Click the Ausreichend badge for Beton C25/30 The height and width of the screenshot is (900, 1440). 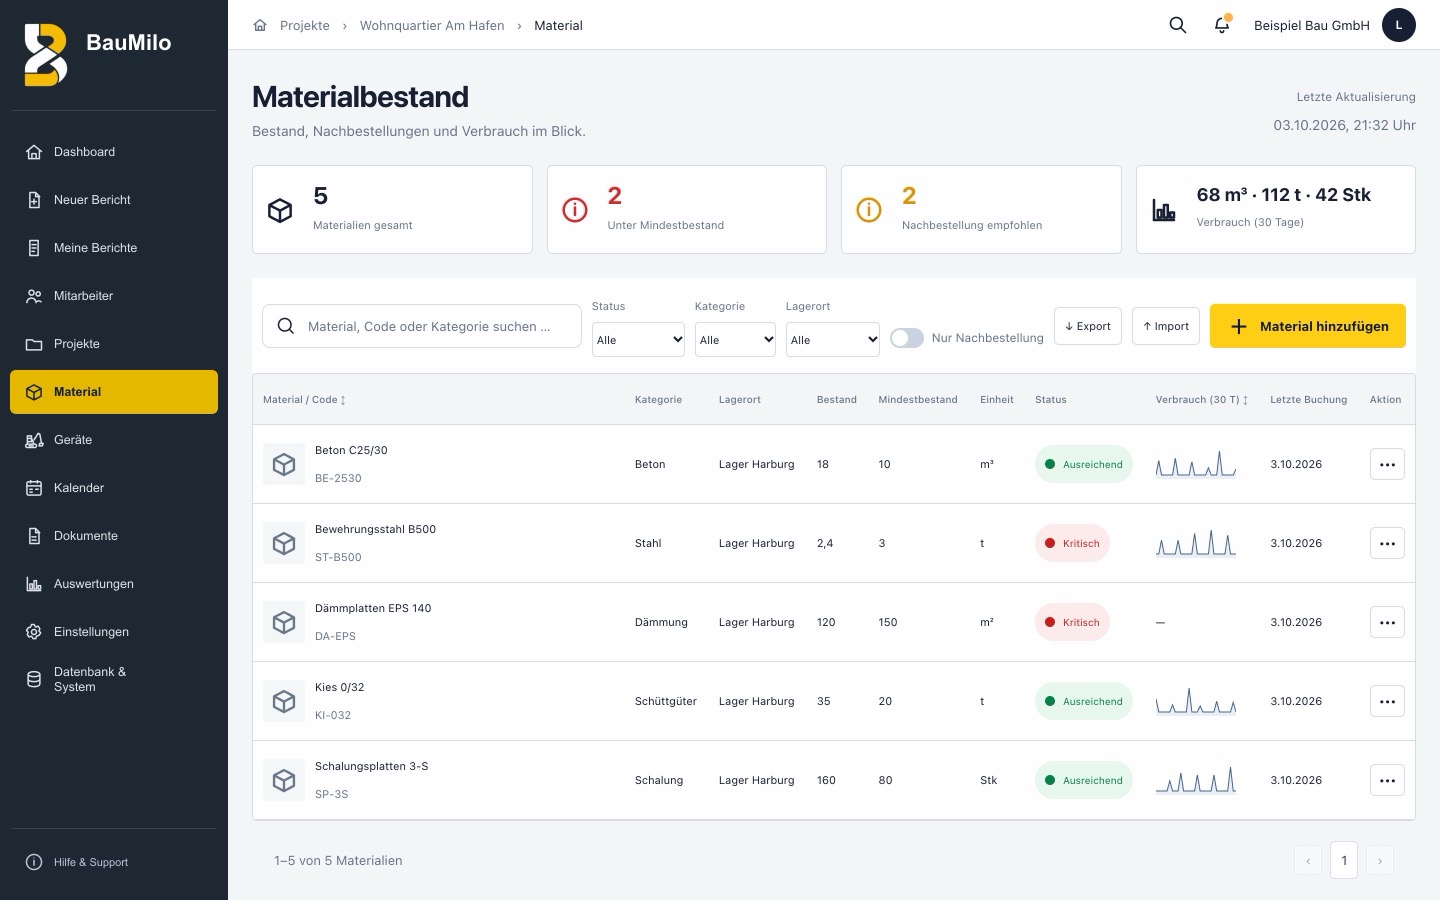pyautogui.click(x=1084, y=464)
